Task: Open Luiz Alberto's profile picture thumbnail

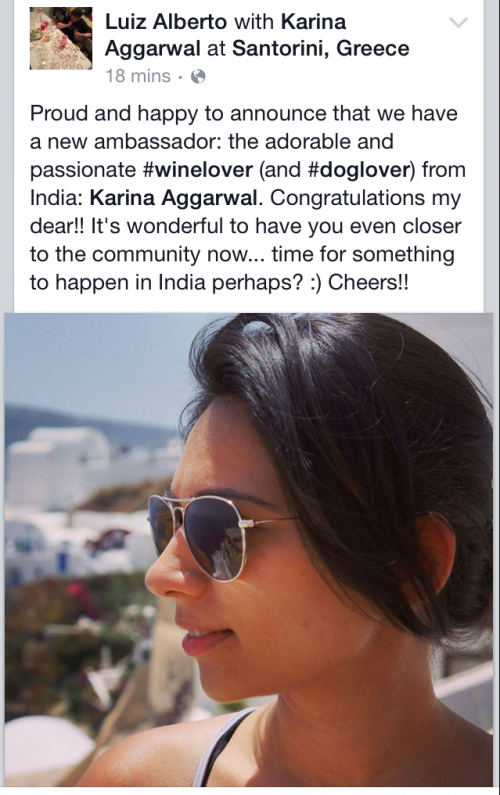Action: pos(61,39)
